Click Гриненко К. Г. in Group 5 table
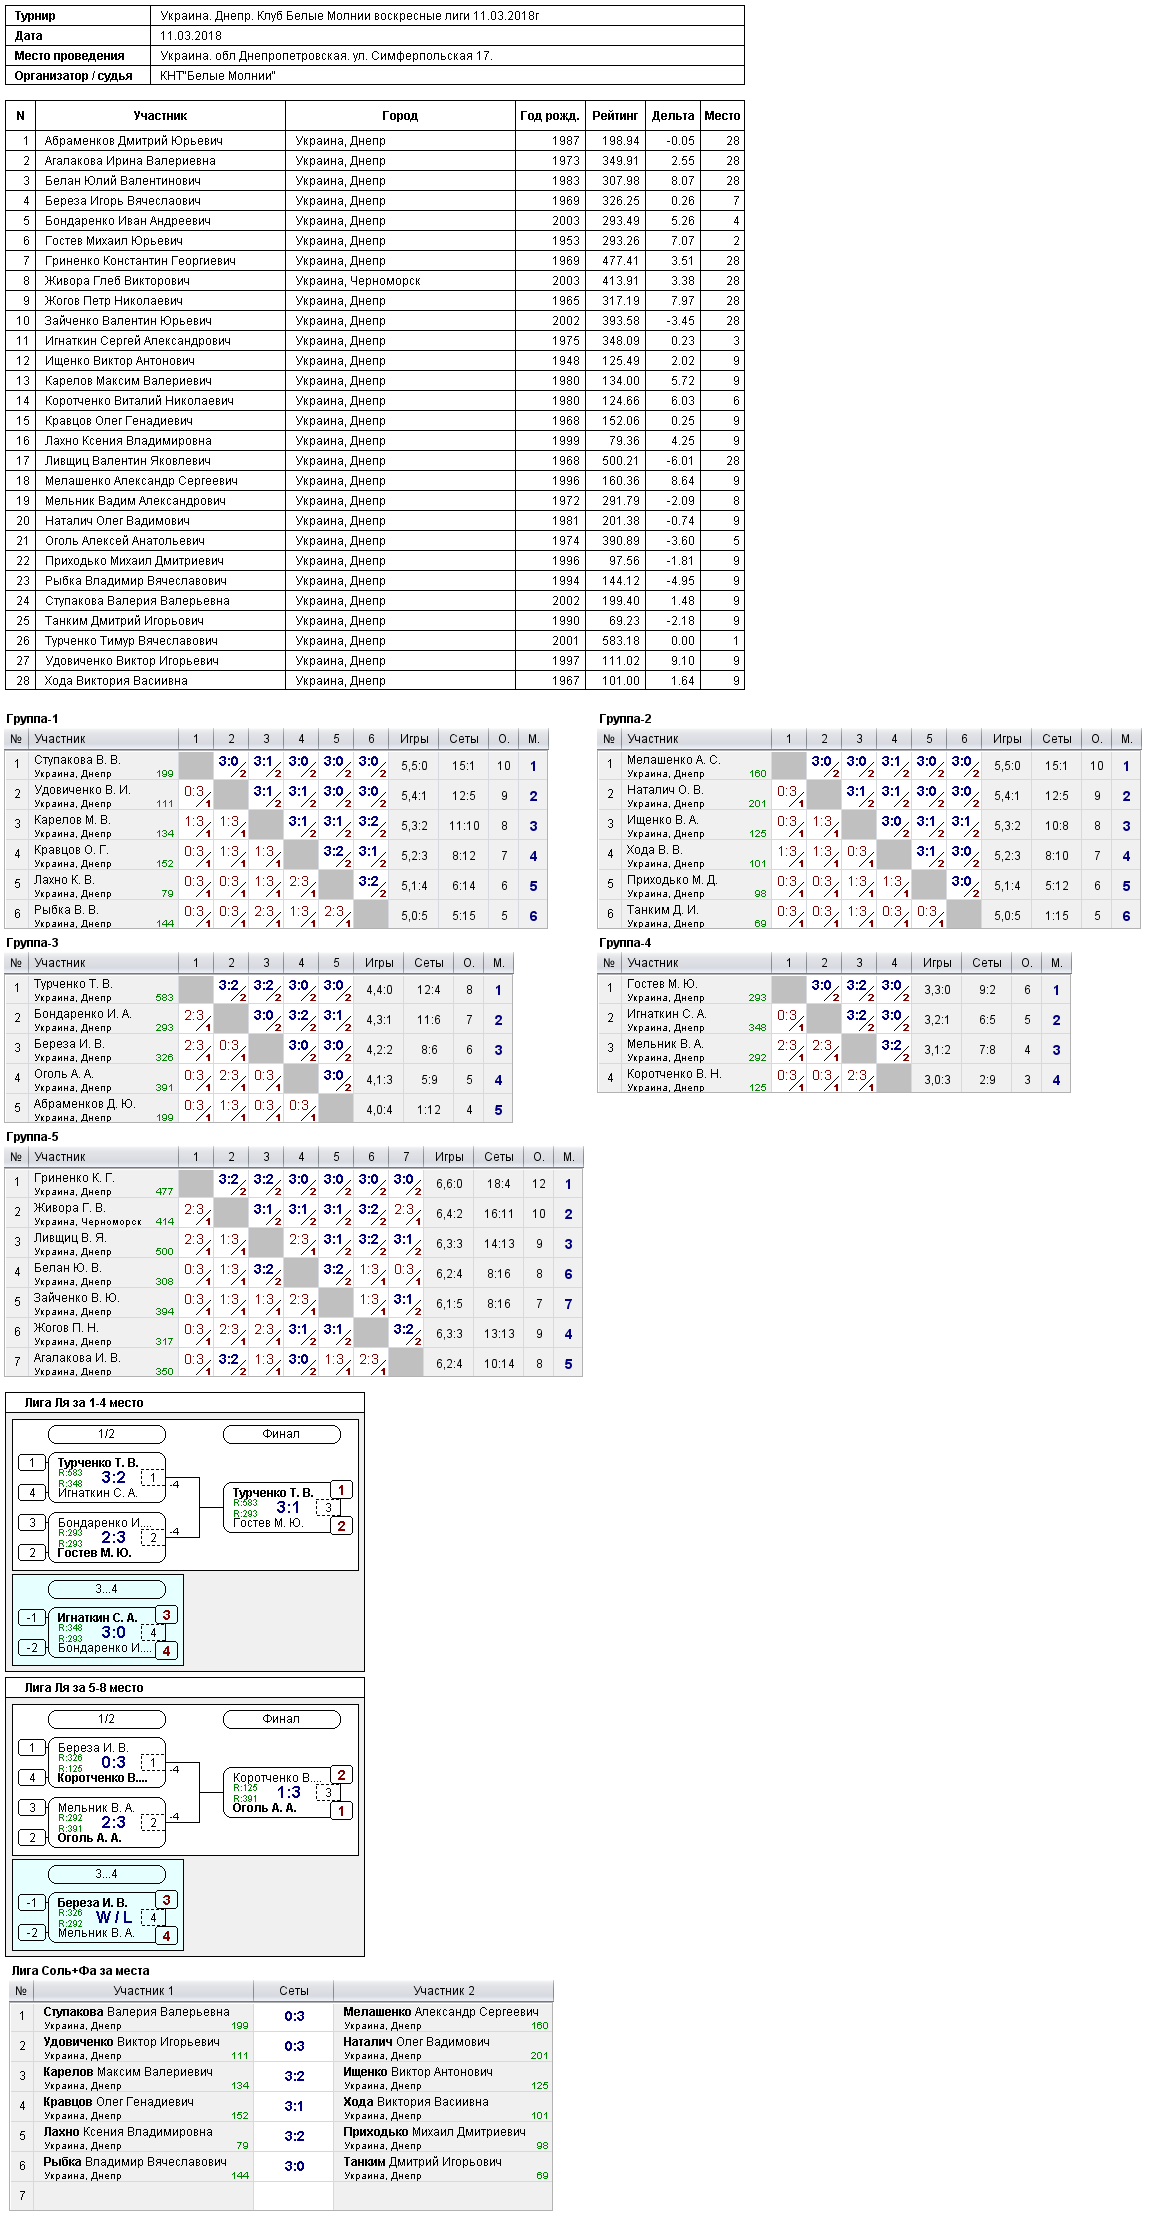 click(x=74, y=1178)
